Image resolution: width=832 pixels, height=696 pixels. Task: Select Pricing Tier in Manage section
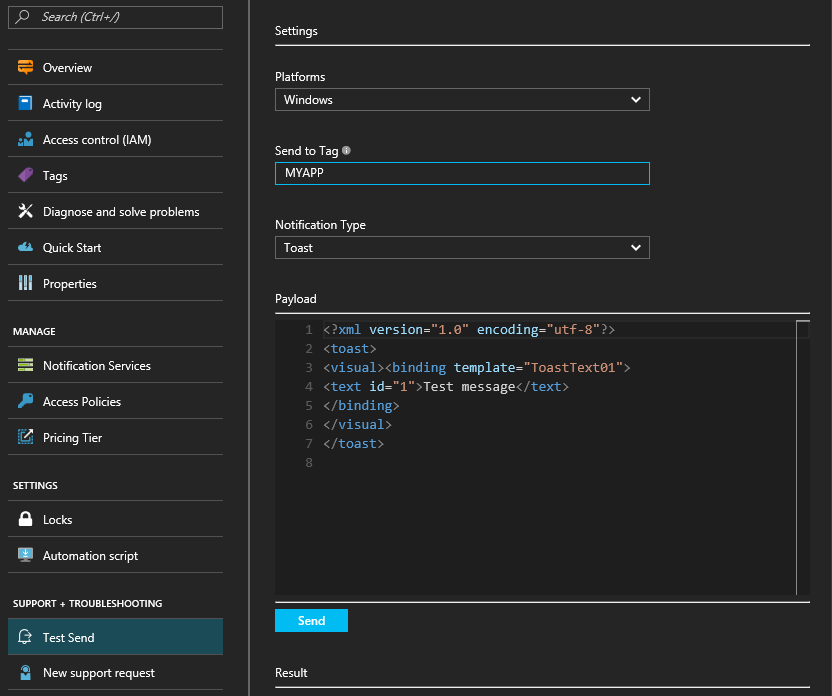72,438
